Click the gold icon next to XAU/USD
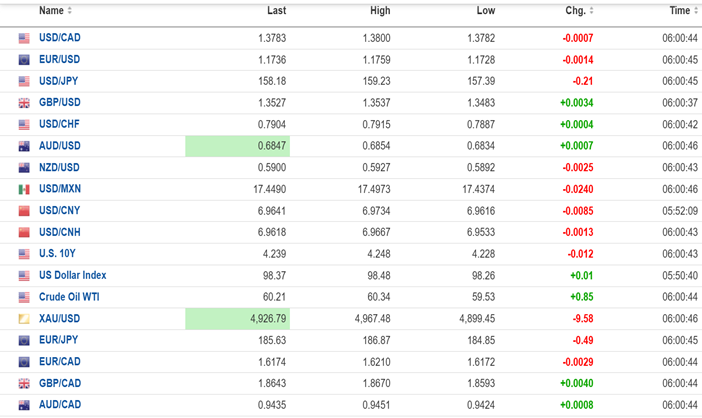This screenshot has width=702, height=418. 24,319
